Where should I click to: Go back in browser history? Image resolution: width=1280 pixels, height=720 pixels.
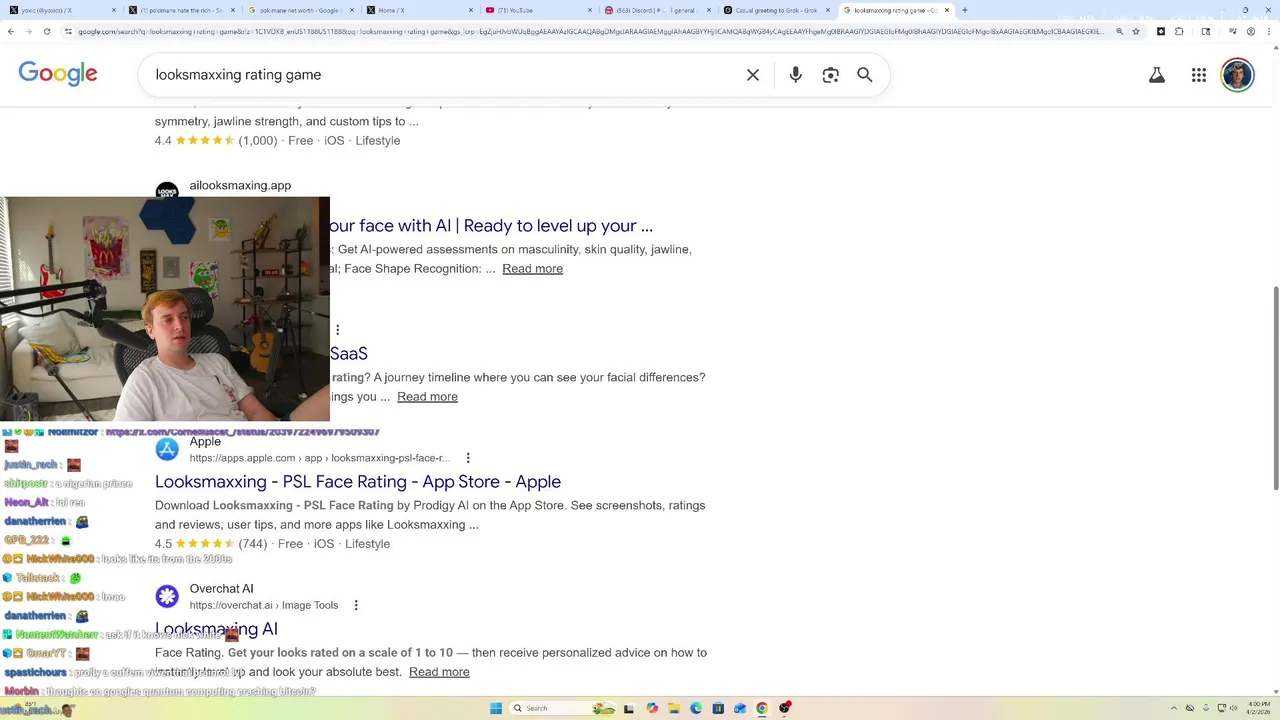click(11, 31)
